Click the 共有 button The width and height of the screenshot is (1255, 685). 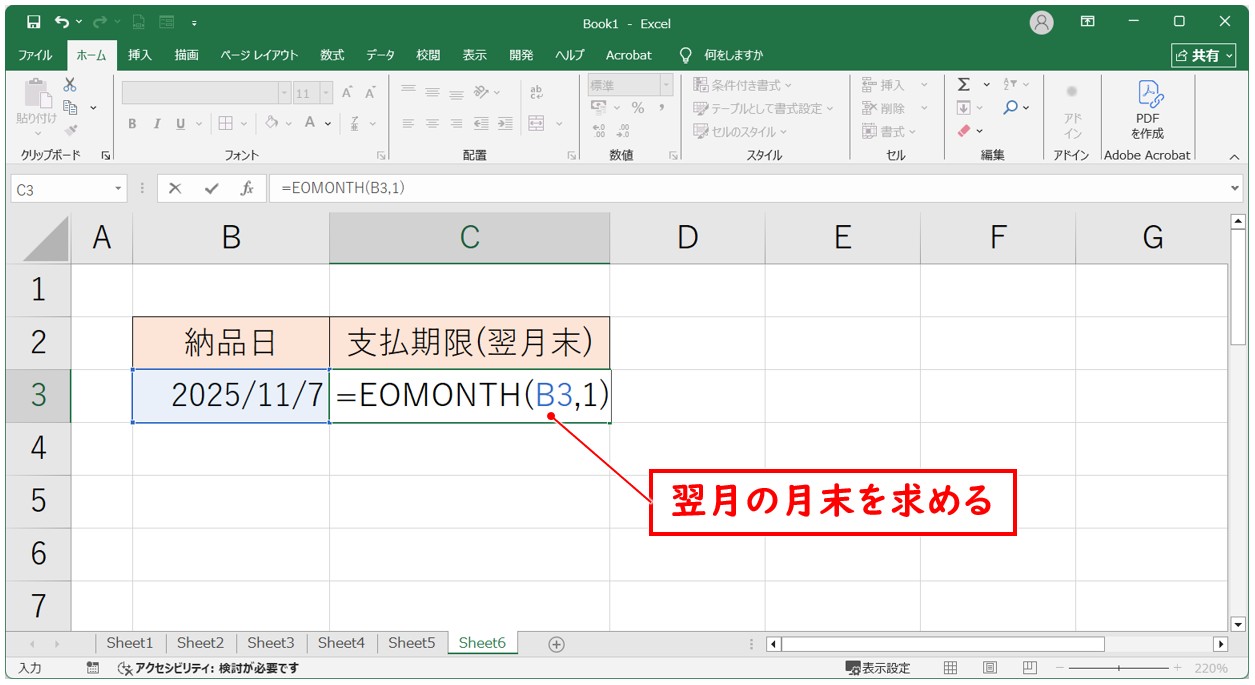tap(1203, 55)
